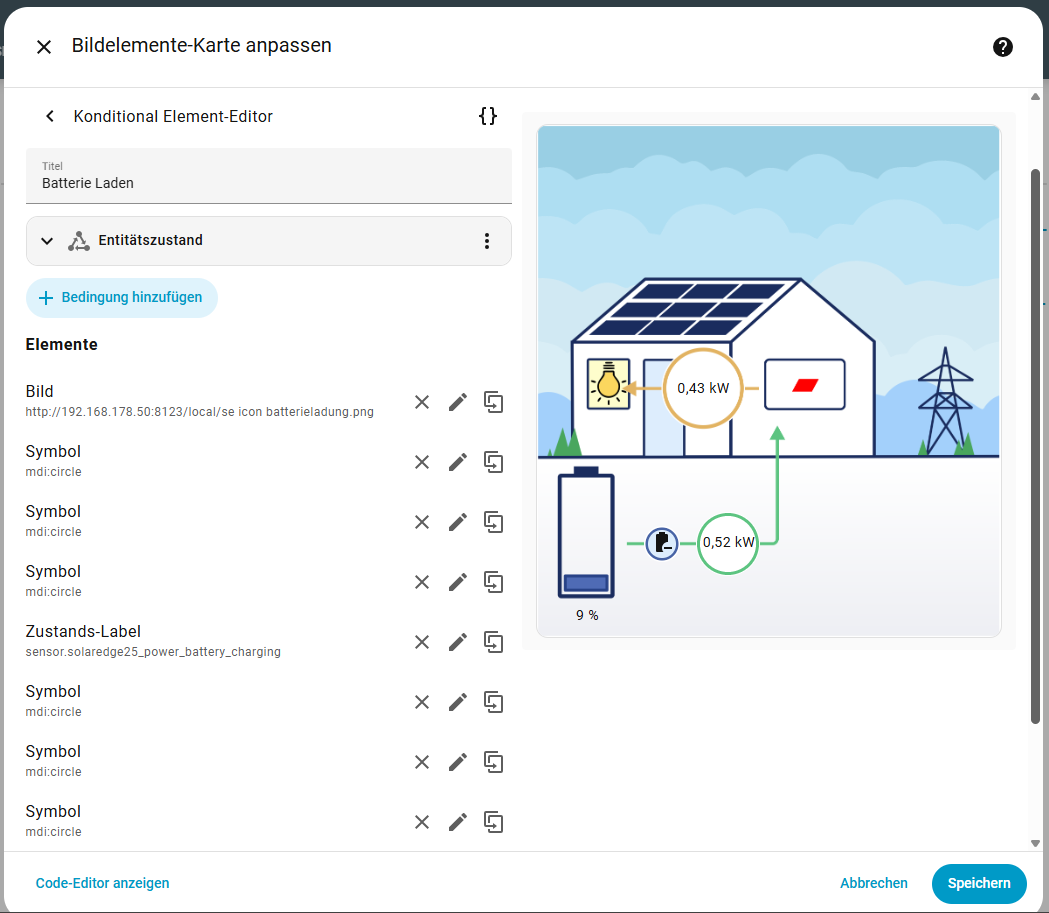Edit the Titel field 'Batterie Laden'

coord(268,183)
